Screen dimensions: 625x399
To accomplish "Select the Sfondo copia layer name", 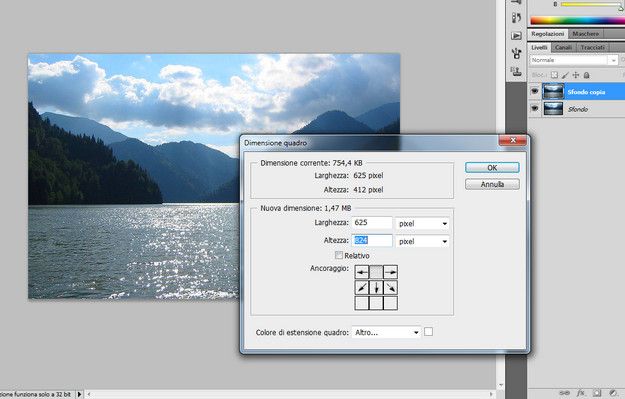I will tap(586, 92).
